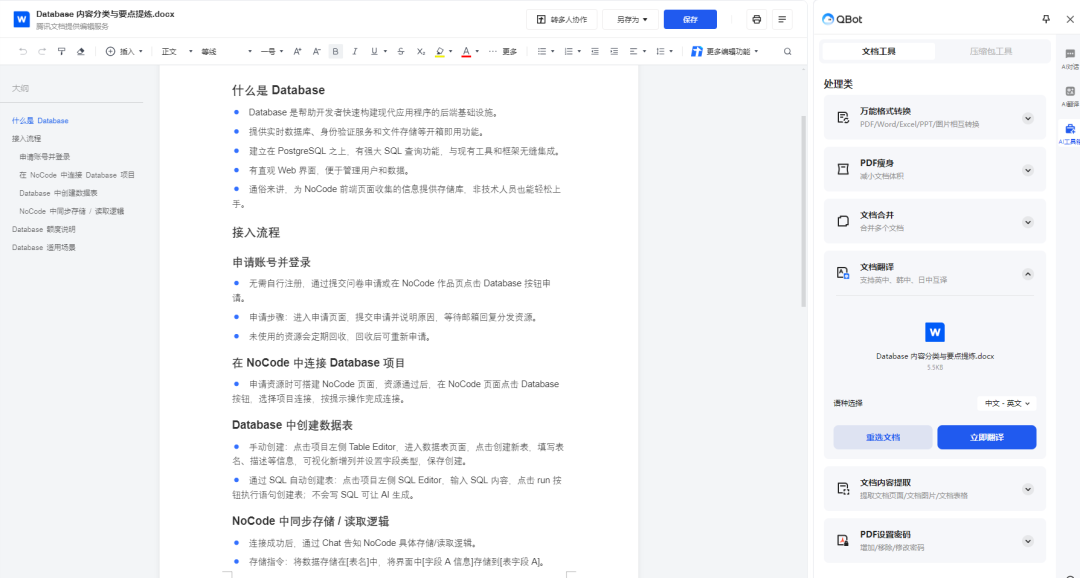Apply red font color
Image resolution: width=1080 pixels, height=578 pixels.
click(466, 51)
